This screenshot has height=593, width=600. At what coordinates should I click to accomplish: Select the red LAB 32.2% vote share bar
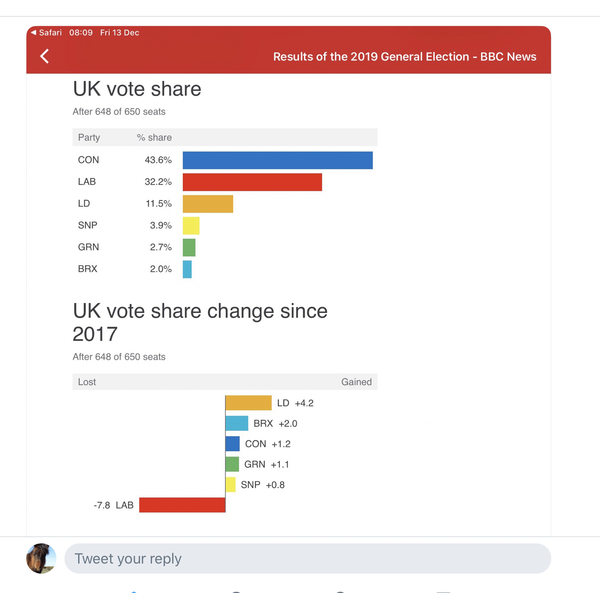click(x=252, y=182)
